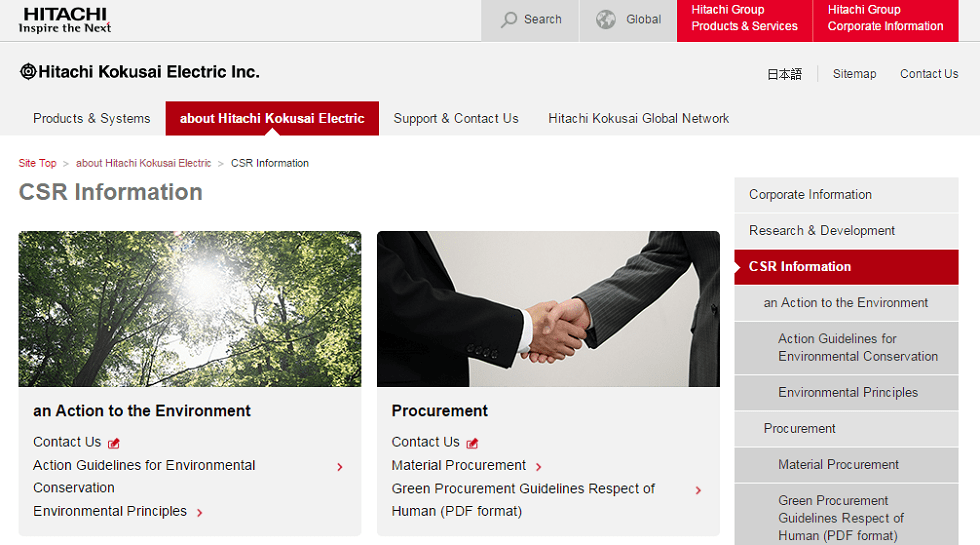Go to Hitachi Kokusai Global Network tab

pos(638,118)
